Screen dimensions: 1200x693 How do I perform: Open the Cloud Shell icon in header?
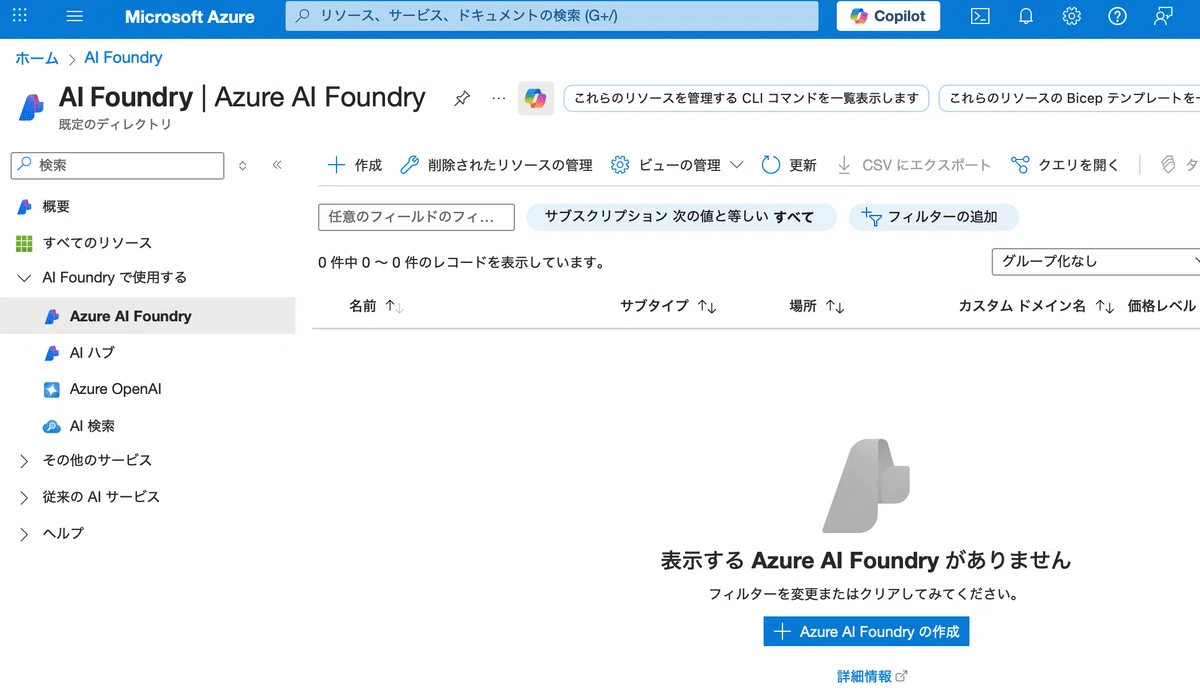(981, 16)
